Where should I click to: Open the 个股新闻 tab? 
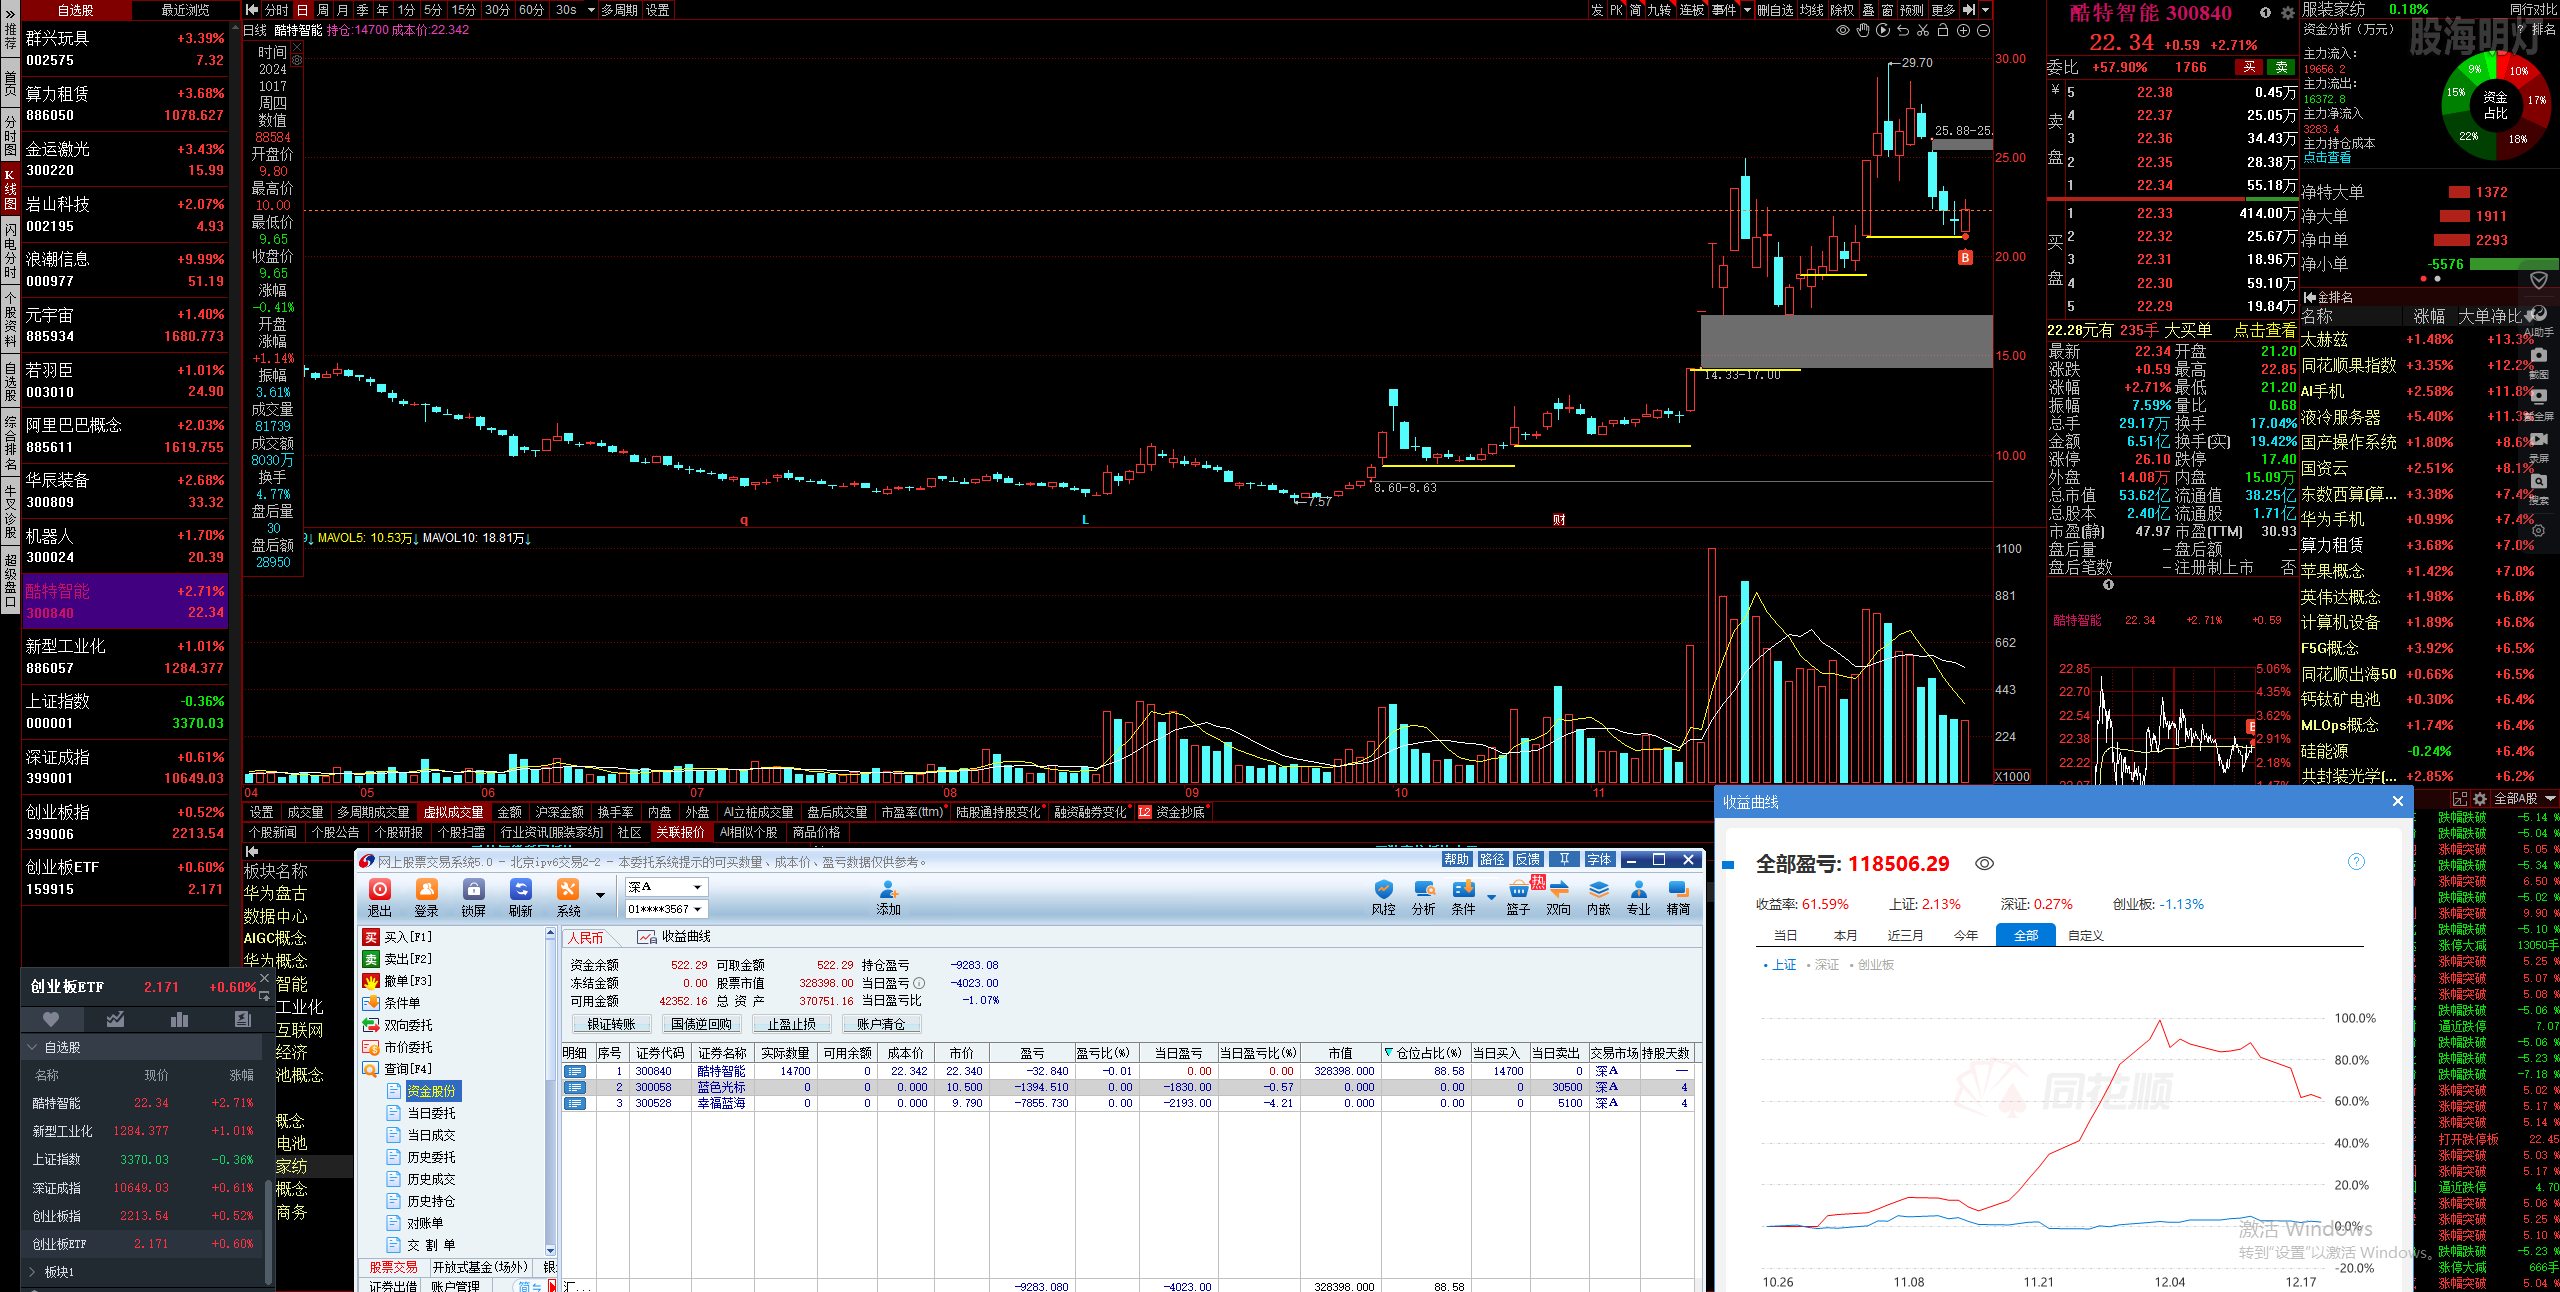click(272, 832)
